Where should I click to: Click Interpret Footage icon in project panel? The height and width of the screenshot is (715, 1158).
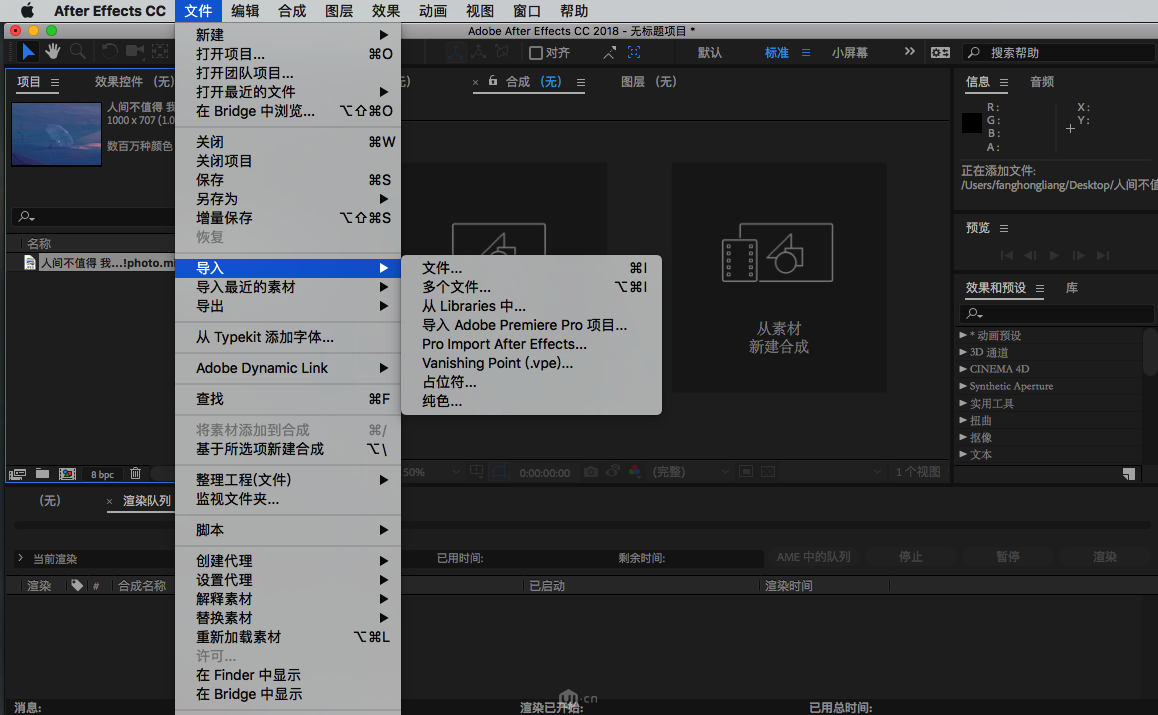click(18, 473)
